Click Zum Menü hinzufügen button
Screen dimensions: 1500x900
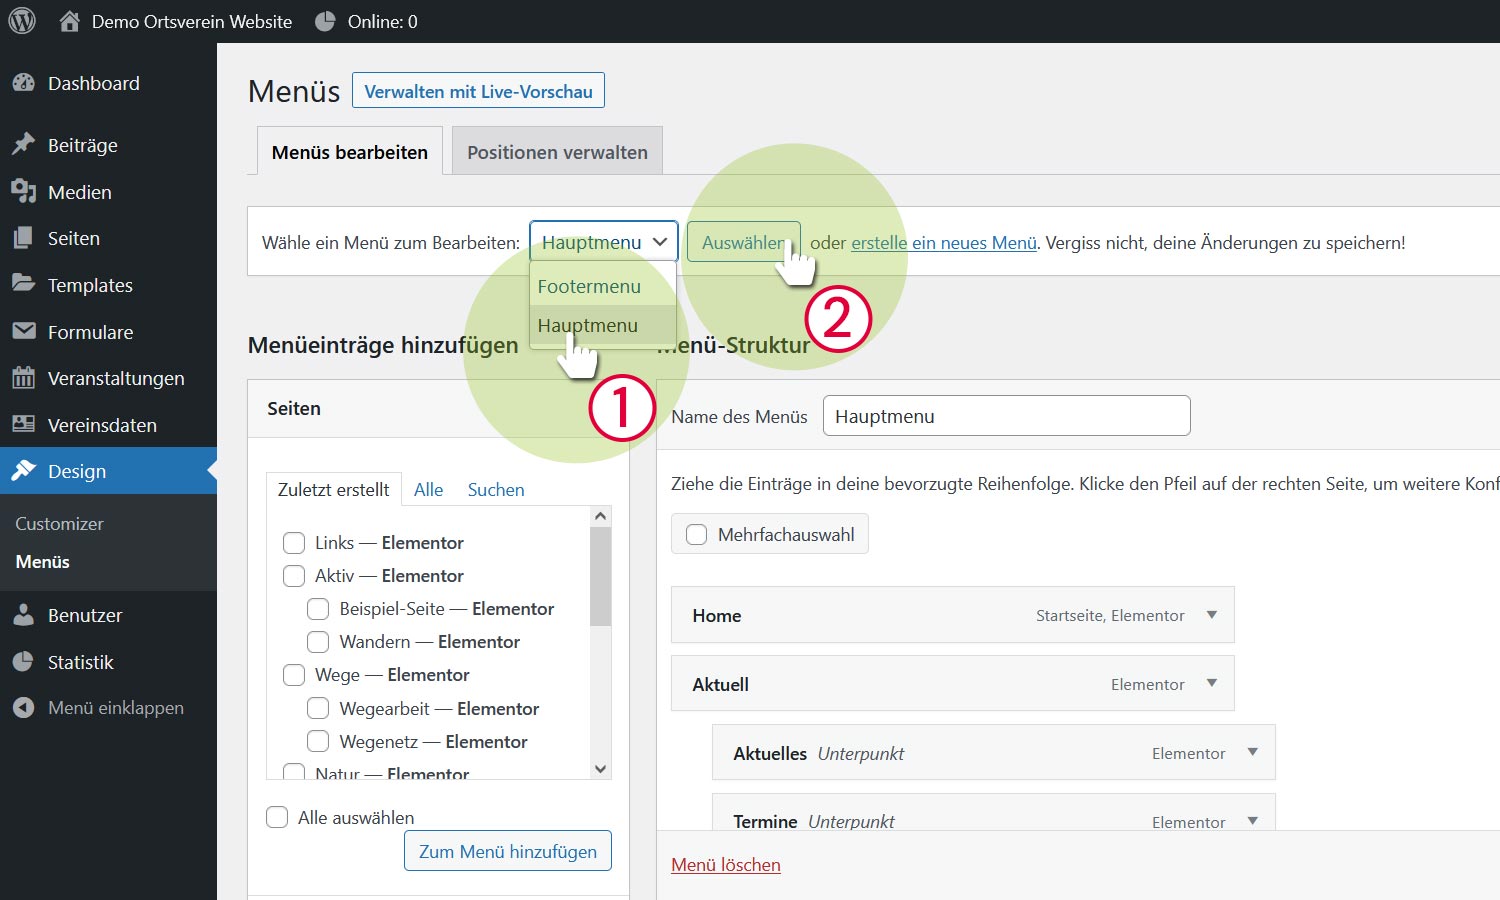click(508, 851)
